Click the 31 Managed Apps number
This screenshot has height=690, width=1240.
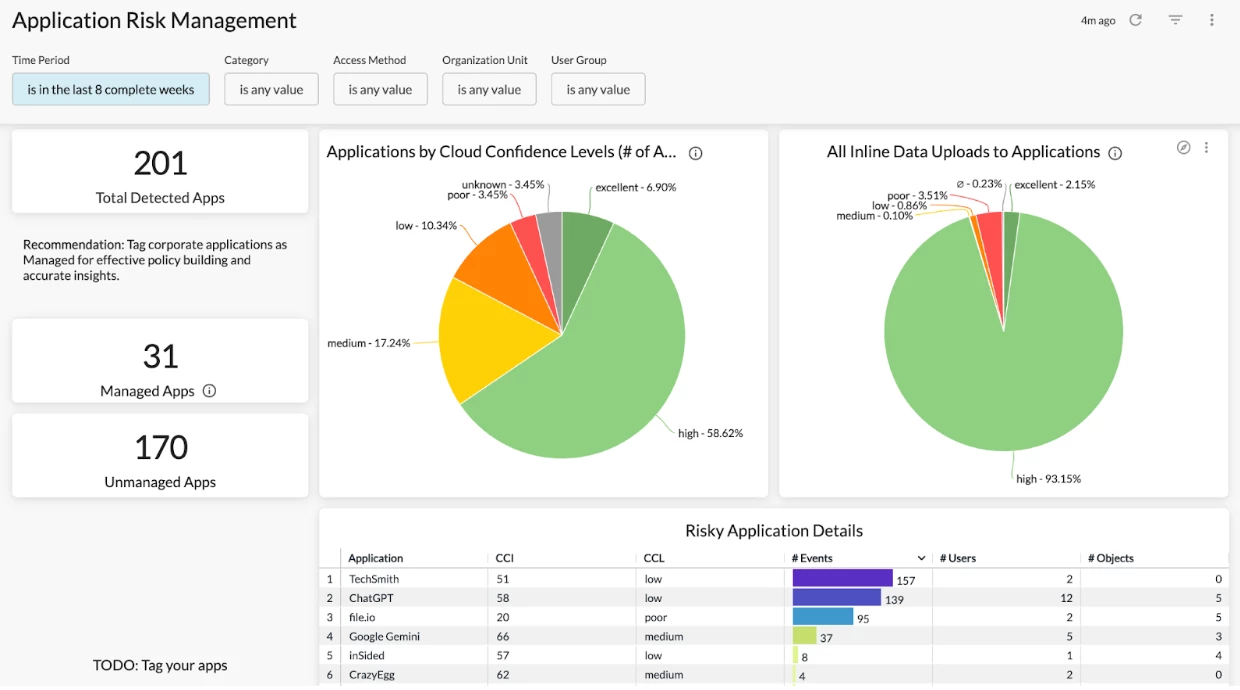[x=160, y=356]
